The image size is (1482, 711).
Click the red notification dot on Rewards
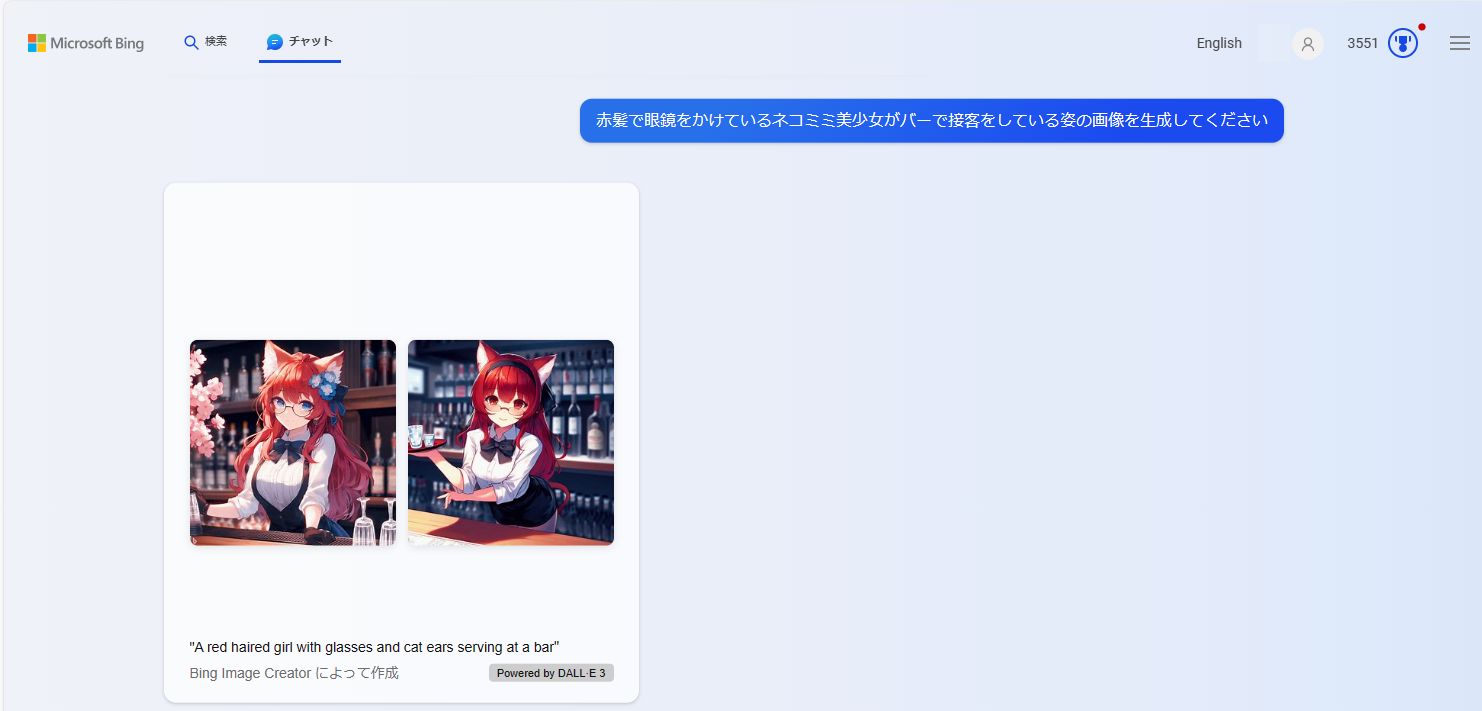point(1422,26)
